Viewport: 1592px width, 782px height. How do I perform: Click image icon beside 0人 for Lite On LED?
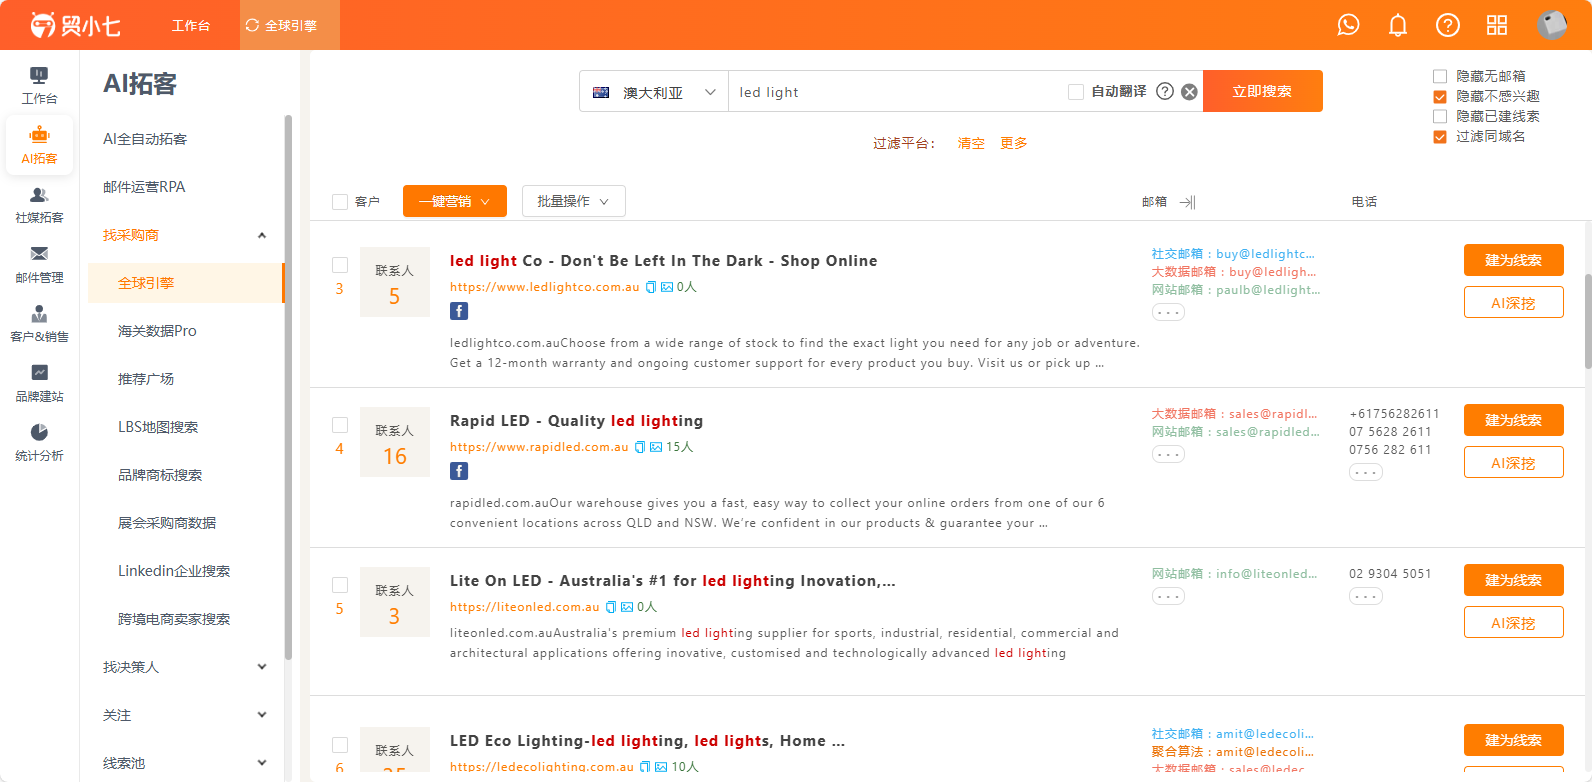coord(627,607)
